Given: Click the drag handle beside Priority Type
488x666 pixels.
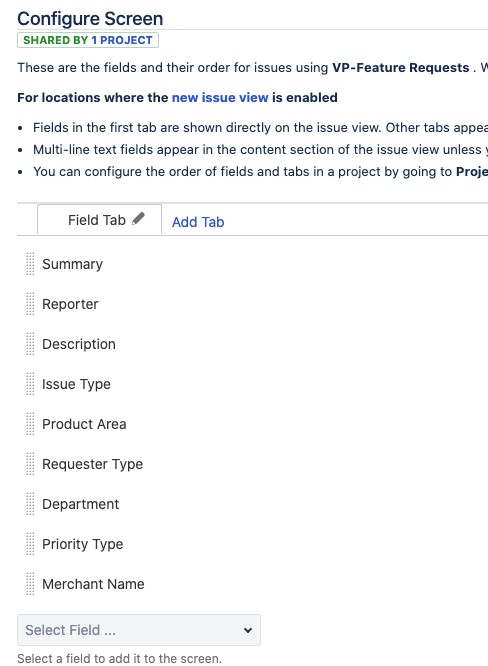Looking at the screenshot, I should pos(30,543).
